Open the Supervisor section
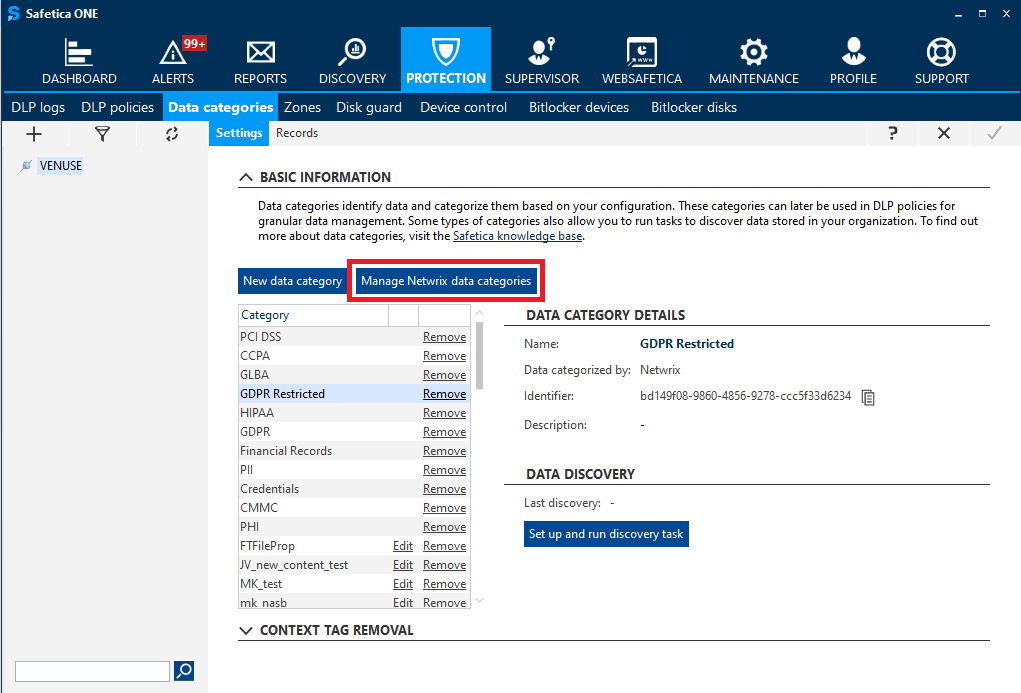The height and width of the screenshot is (693, 1021). (x=542, y=61)
